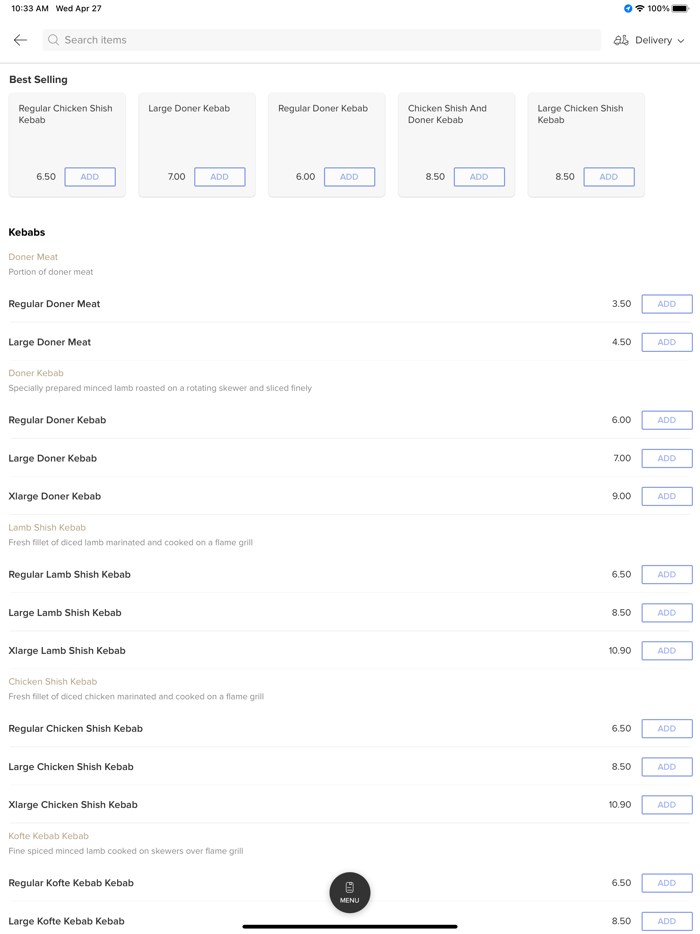Click the Portion of doner meat description
Image resolution: width=700 pixels, height=934 pixels.
(x=51, y=272)
